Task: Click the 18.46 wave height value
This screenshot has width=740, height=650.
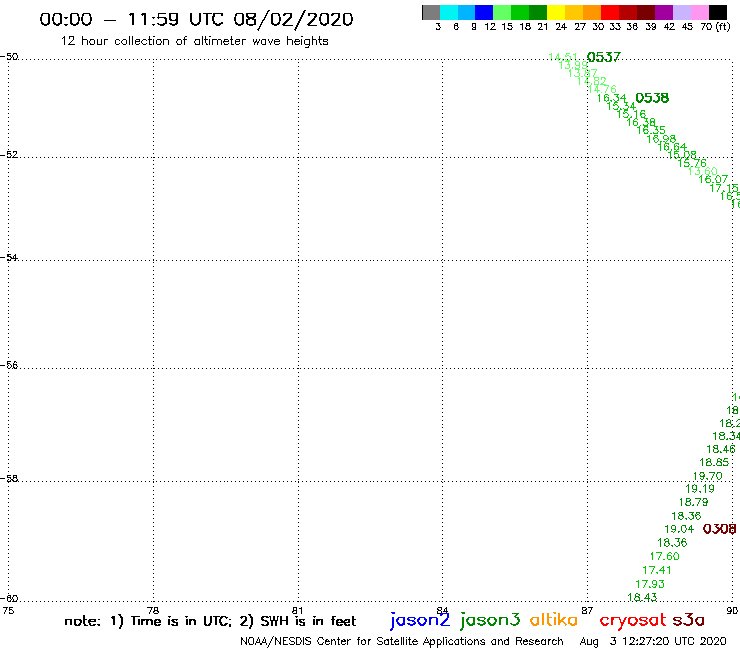Action: (721, 449)
